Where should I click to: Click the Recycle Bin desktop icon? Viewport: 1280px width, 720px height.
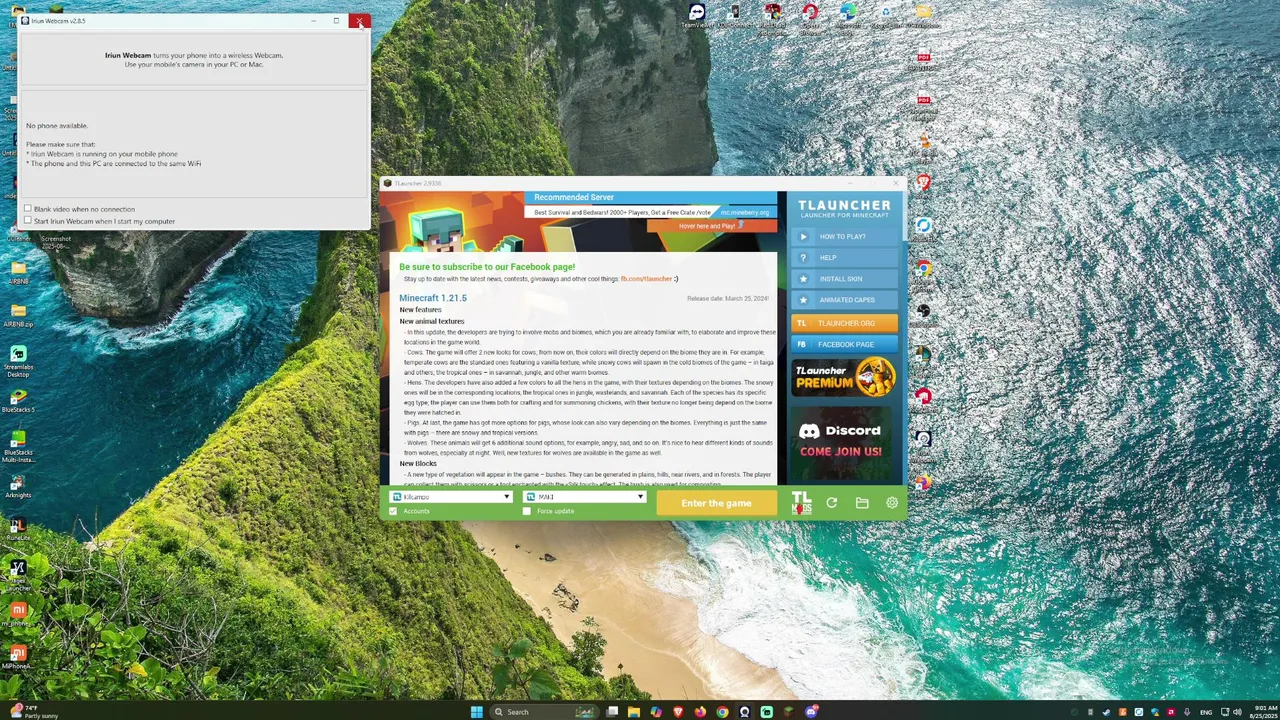(x=886, y=15)
